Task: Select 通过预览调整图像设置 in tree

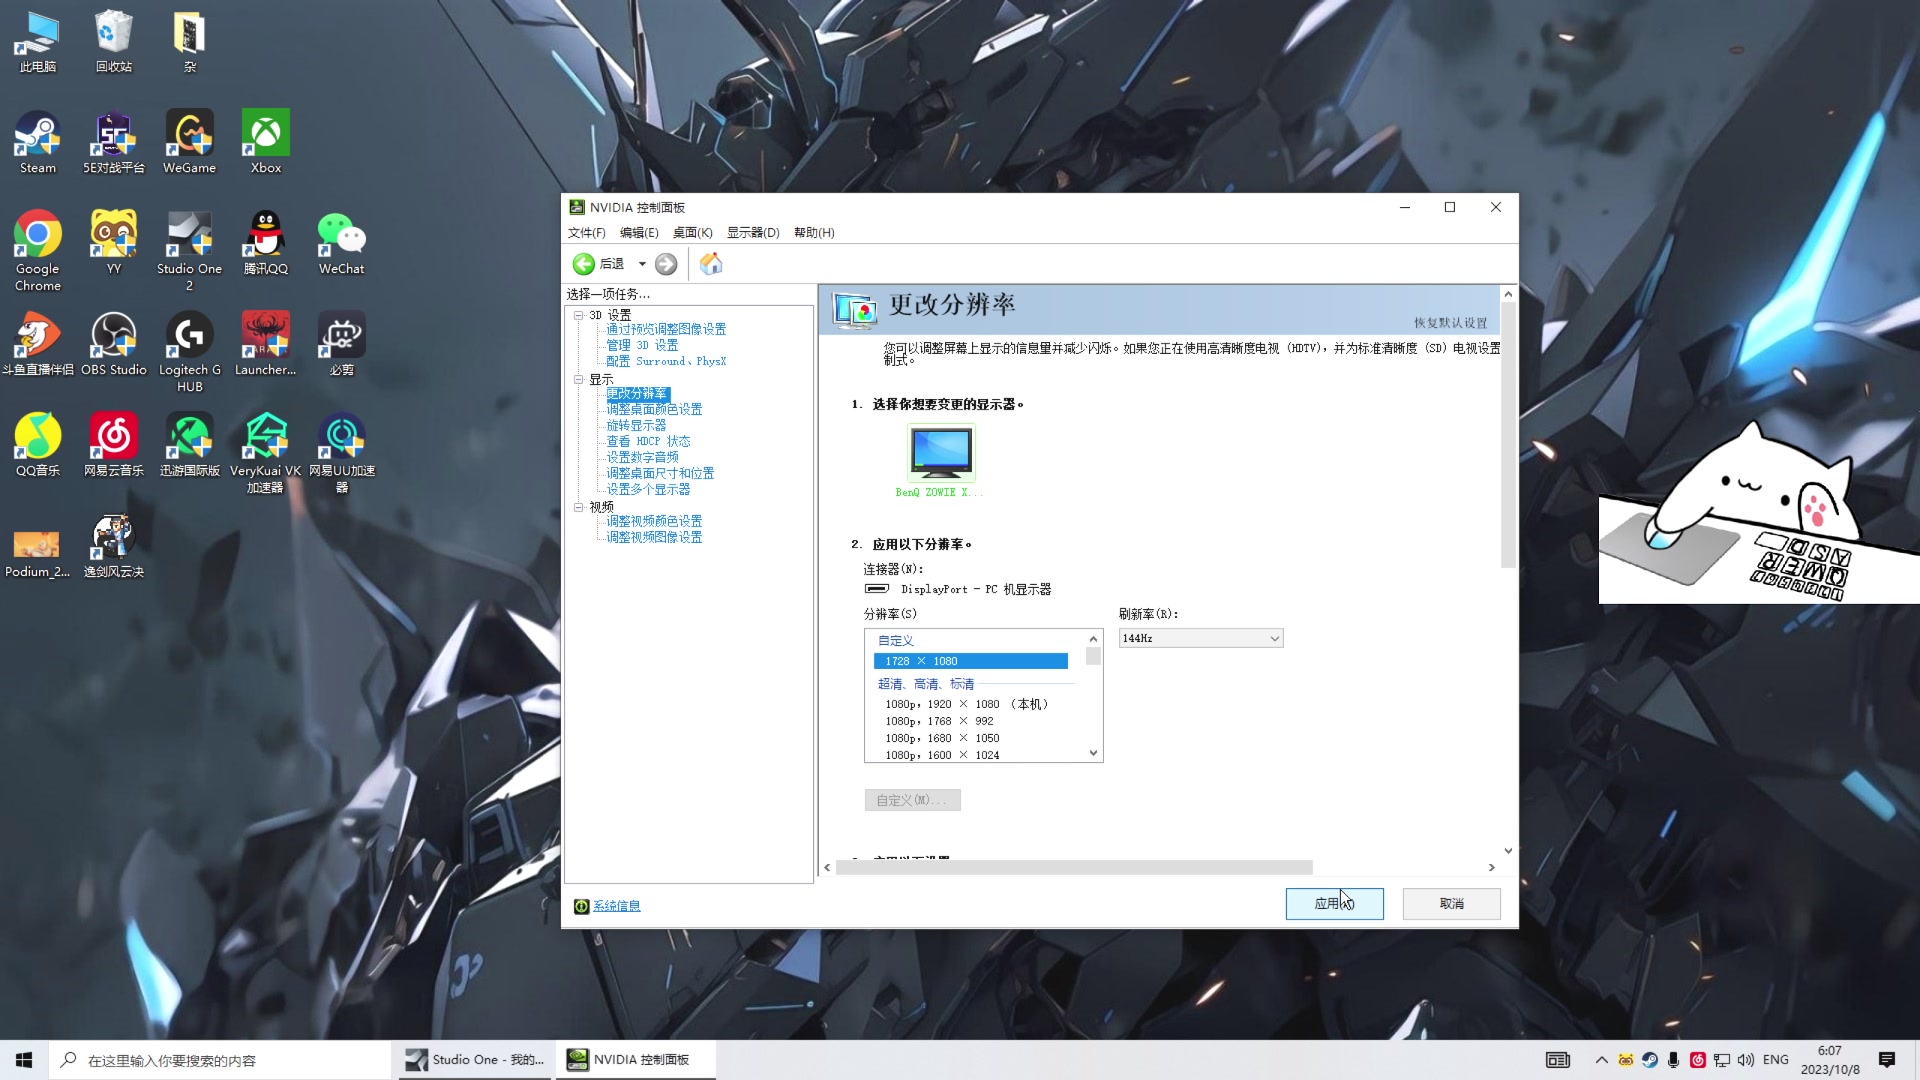Action: [666, 329]
